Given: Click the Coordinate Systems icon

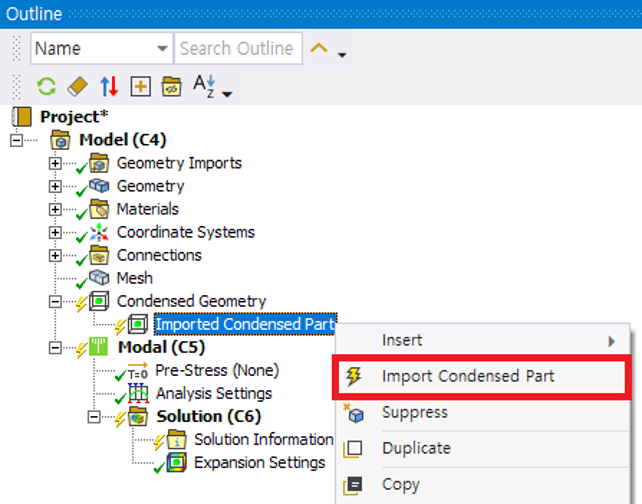Looking at the screenshot, I should 99,232.
